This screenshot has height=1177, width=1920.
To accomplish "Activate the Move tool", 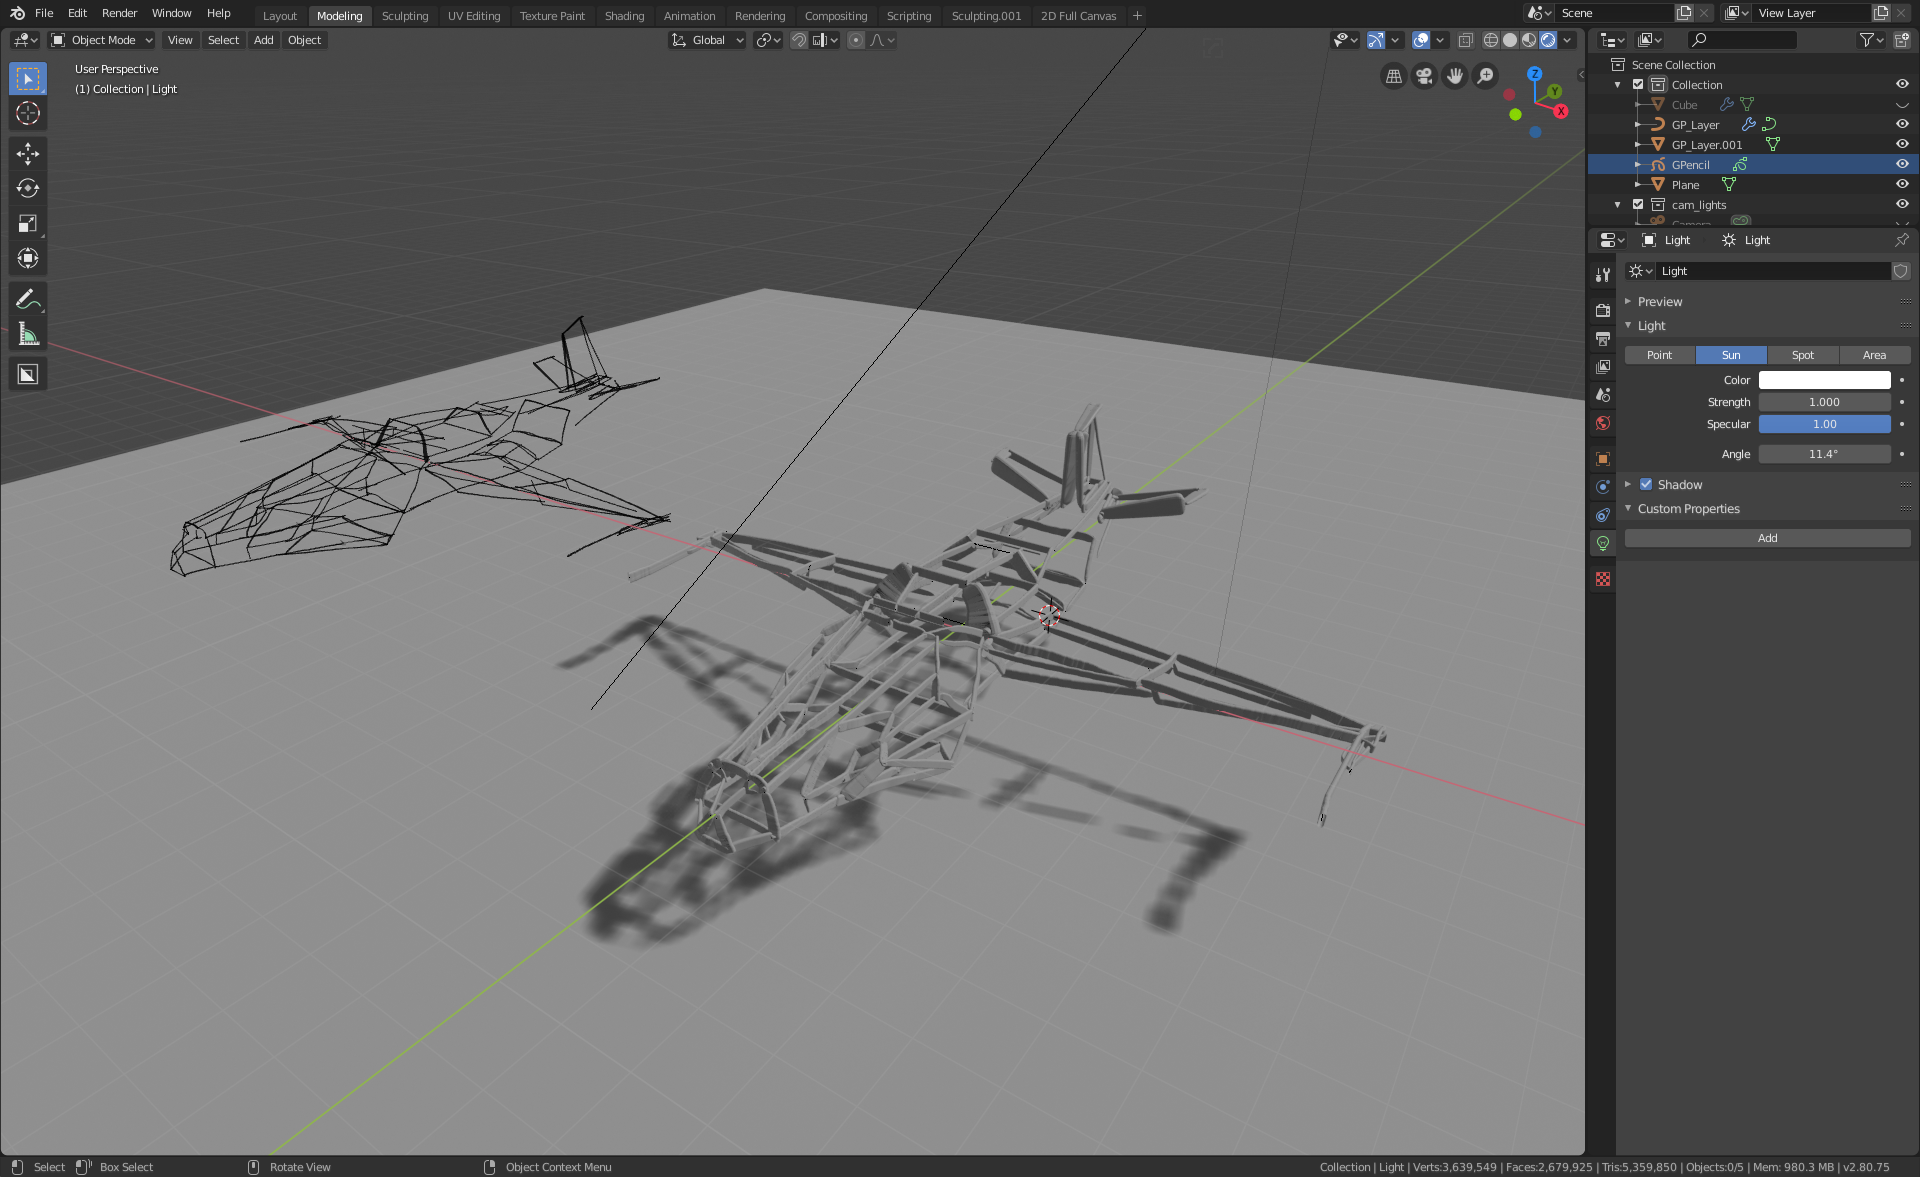I will [28, 153].
